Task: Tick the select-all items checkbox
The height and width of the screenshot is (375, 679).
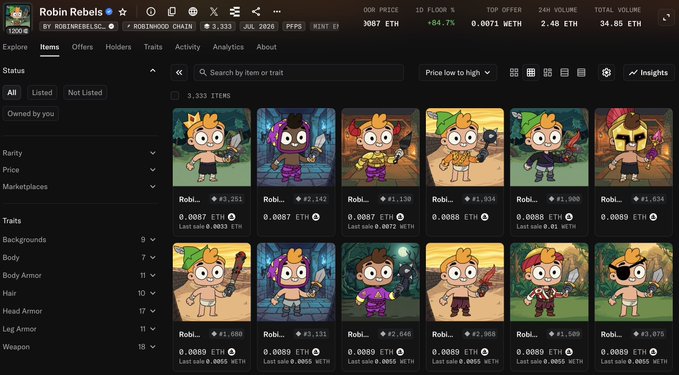Action: point(175,96)
